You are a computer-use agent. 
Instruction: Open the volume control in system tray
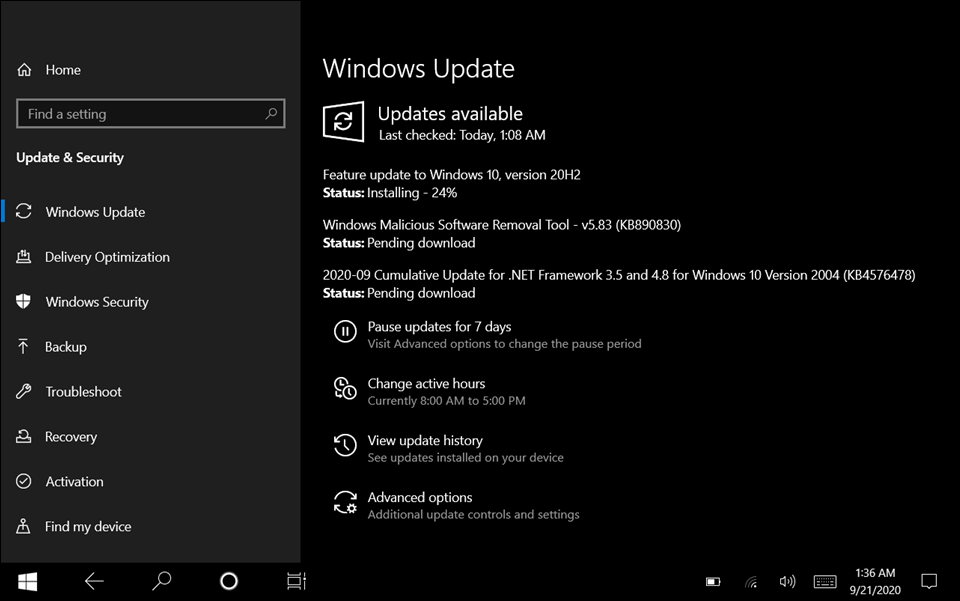pos(787,581)
